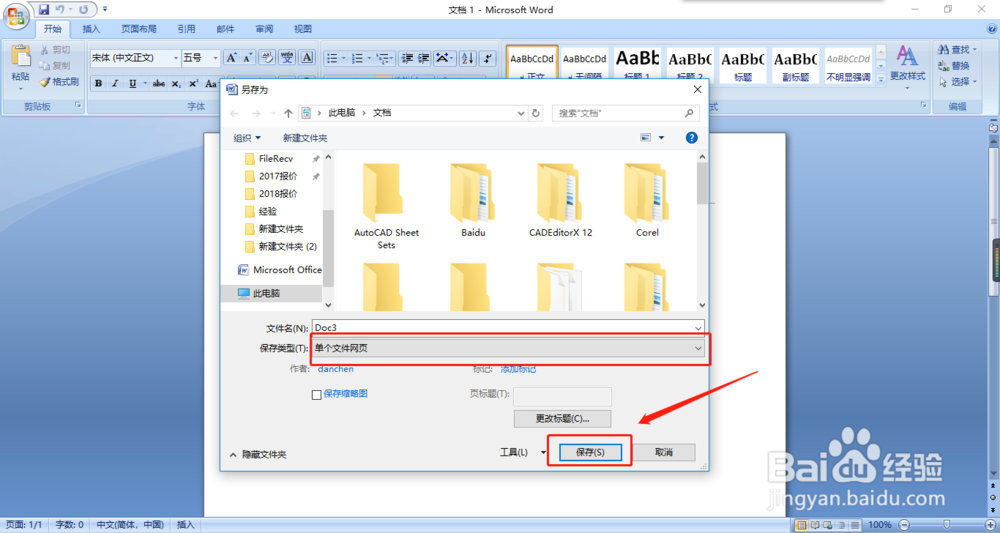The width and height of the screenshot is (1000, 533).
Task: Open the 文件名 history dropdown arrow
Action: coord(698,328)
